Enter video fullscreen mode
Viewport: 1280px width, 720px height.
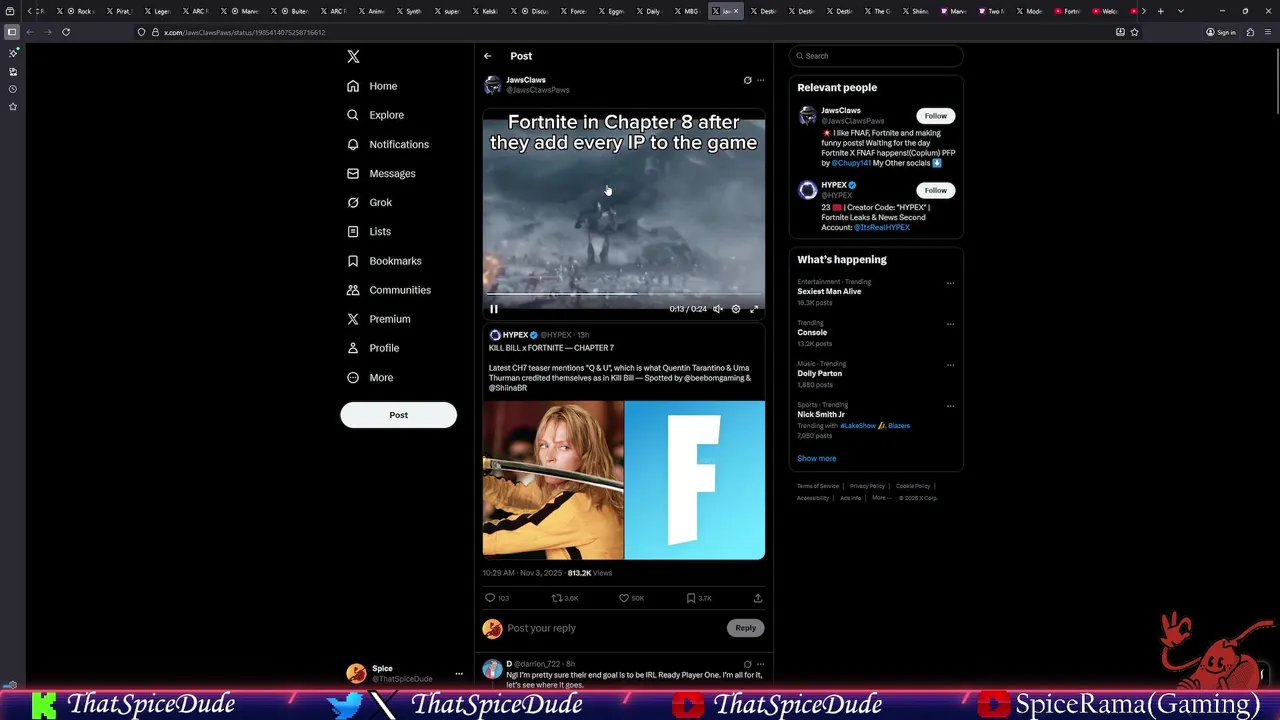click(754, 309)
